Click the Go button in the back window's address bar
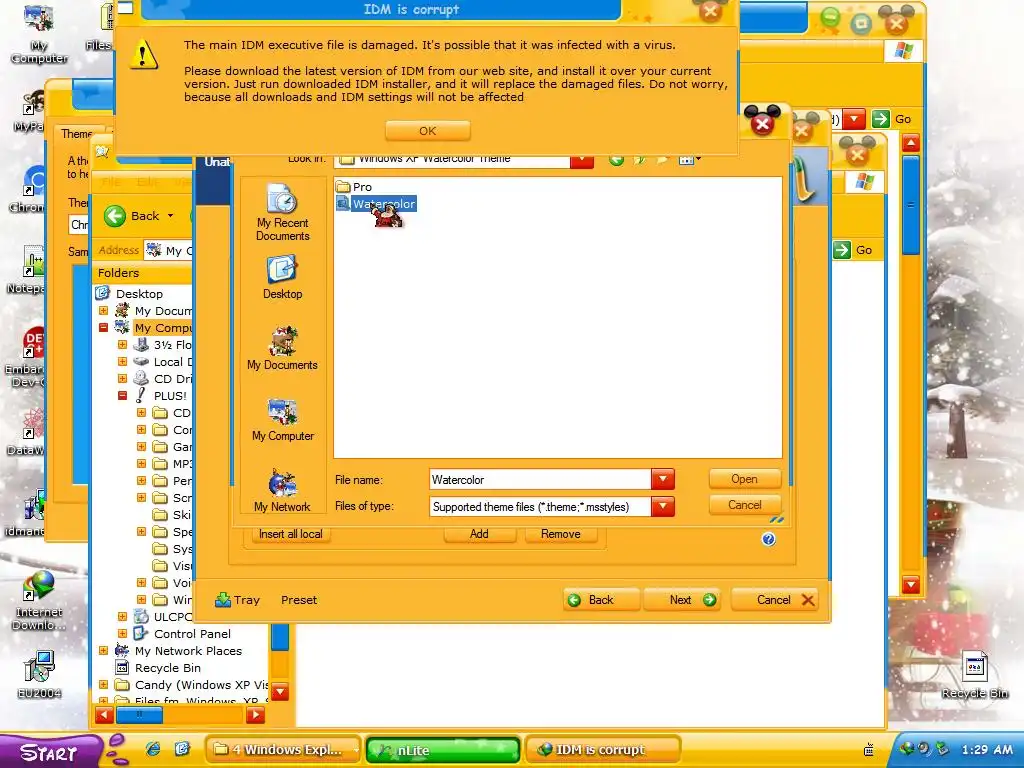Image resolution: width=1024 pixels, height=768 pixels. [x=893, y=119]
